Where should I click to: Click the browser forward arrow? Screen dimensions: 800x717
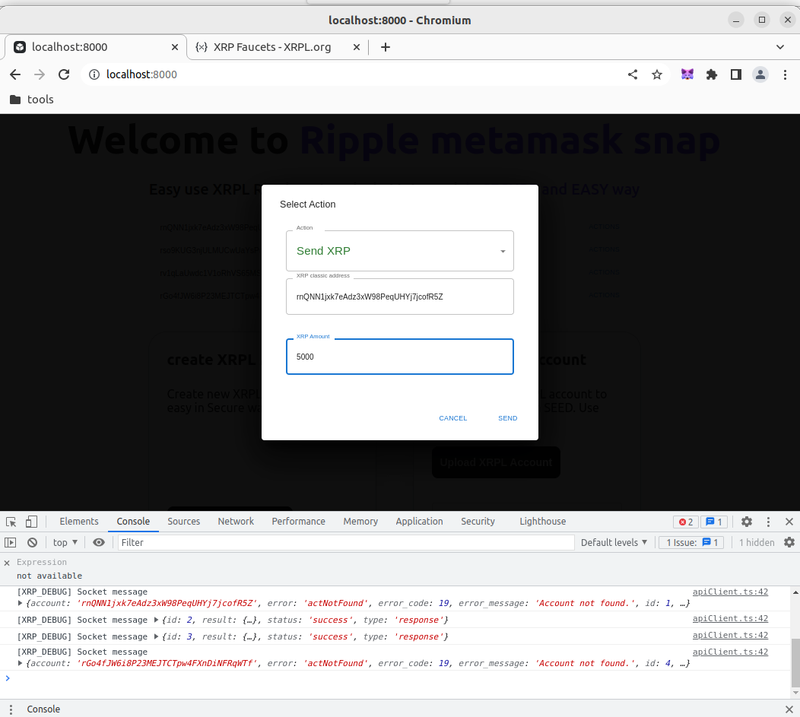39,75
